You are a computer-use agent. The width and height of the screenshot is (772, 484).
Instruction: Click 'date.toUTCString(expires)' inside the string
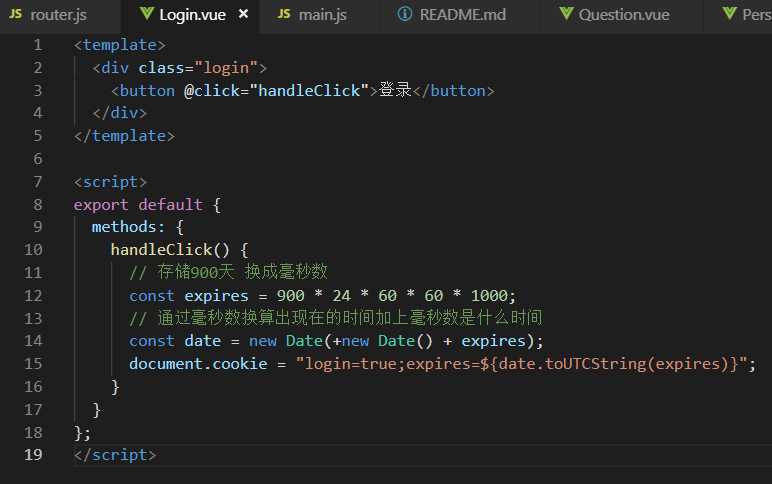click(614, 364)
